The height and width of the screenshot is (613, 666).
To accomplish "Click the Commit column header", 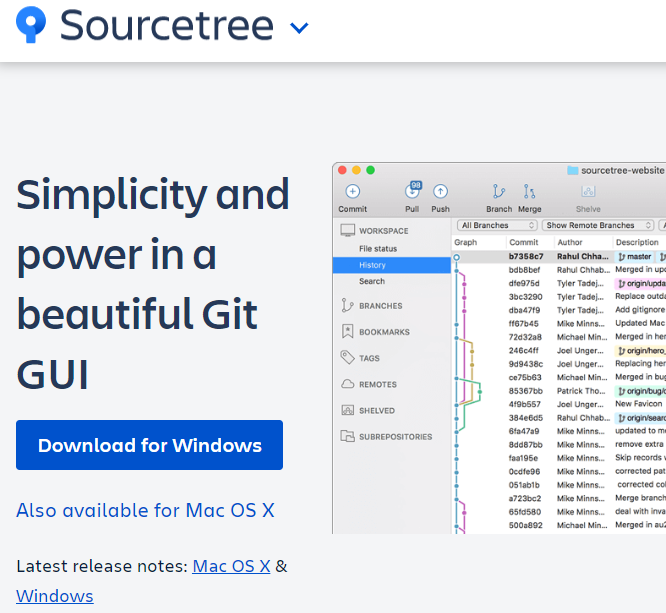I will click(523, 242).
